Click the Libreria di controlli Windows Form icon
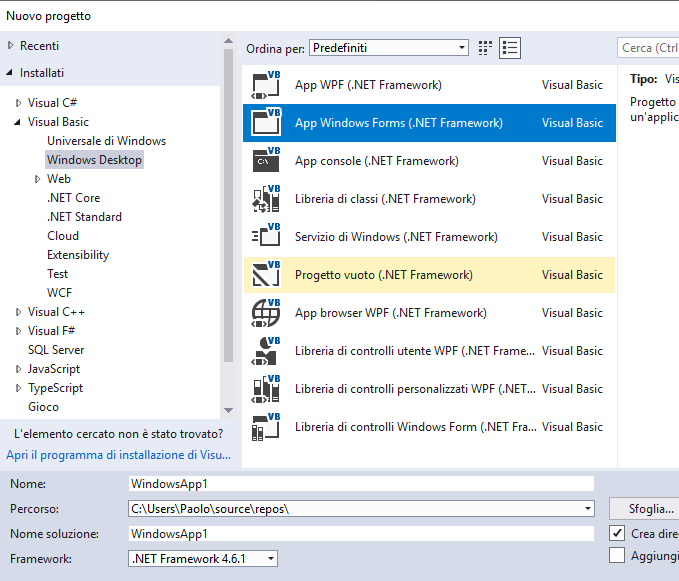 pyautogui.click(x=266, y=427)
